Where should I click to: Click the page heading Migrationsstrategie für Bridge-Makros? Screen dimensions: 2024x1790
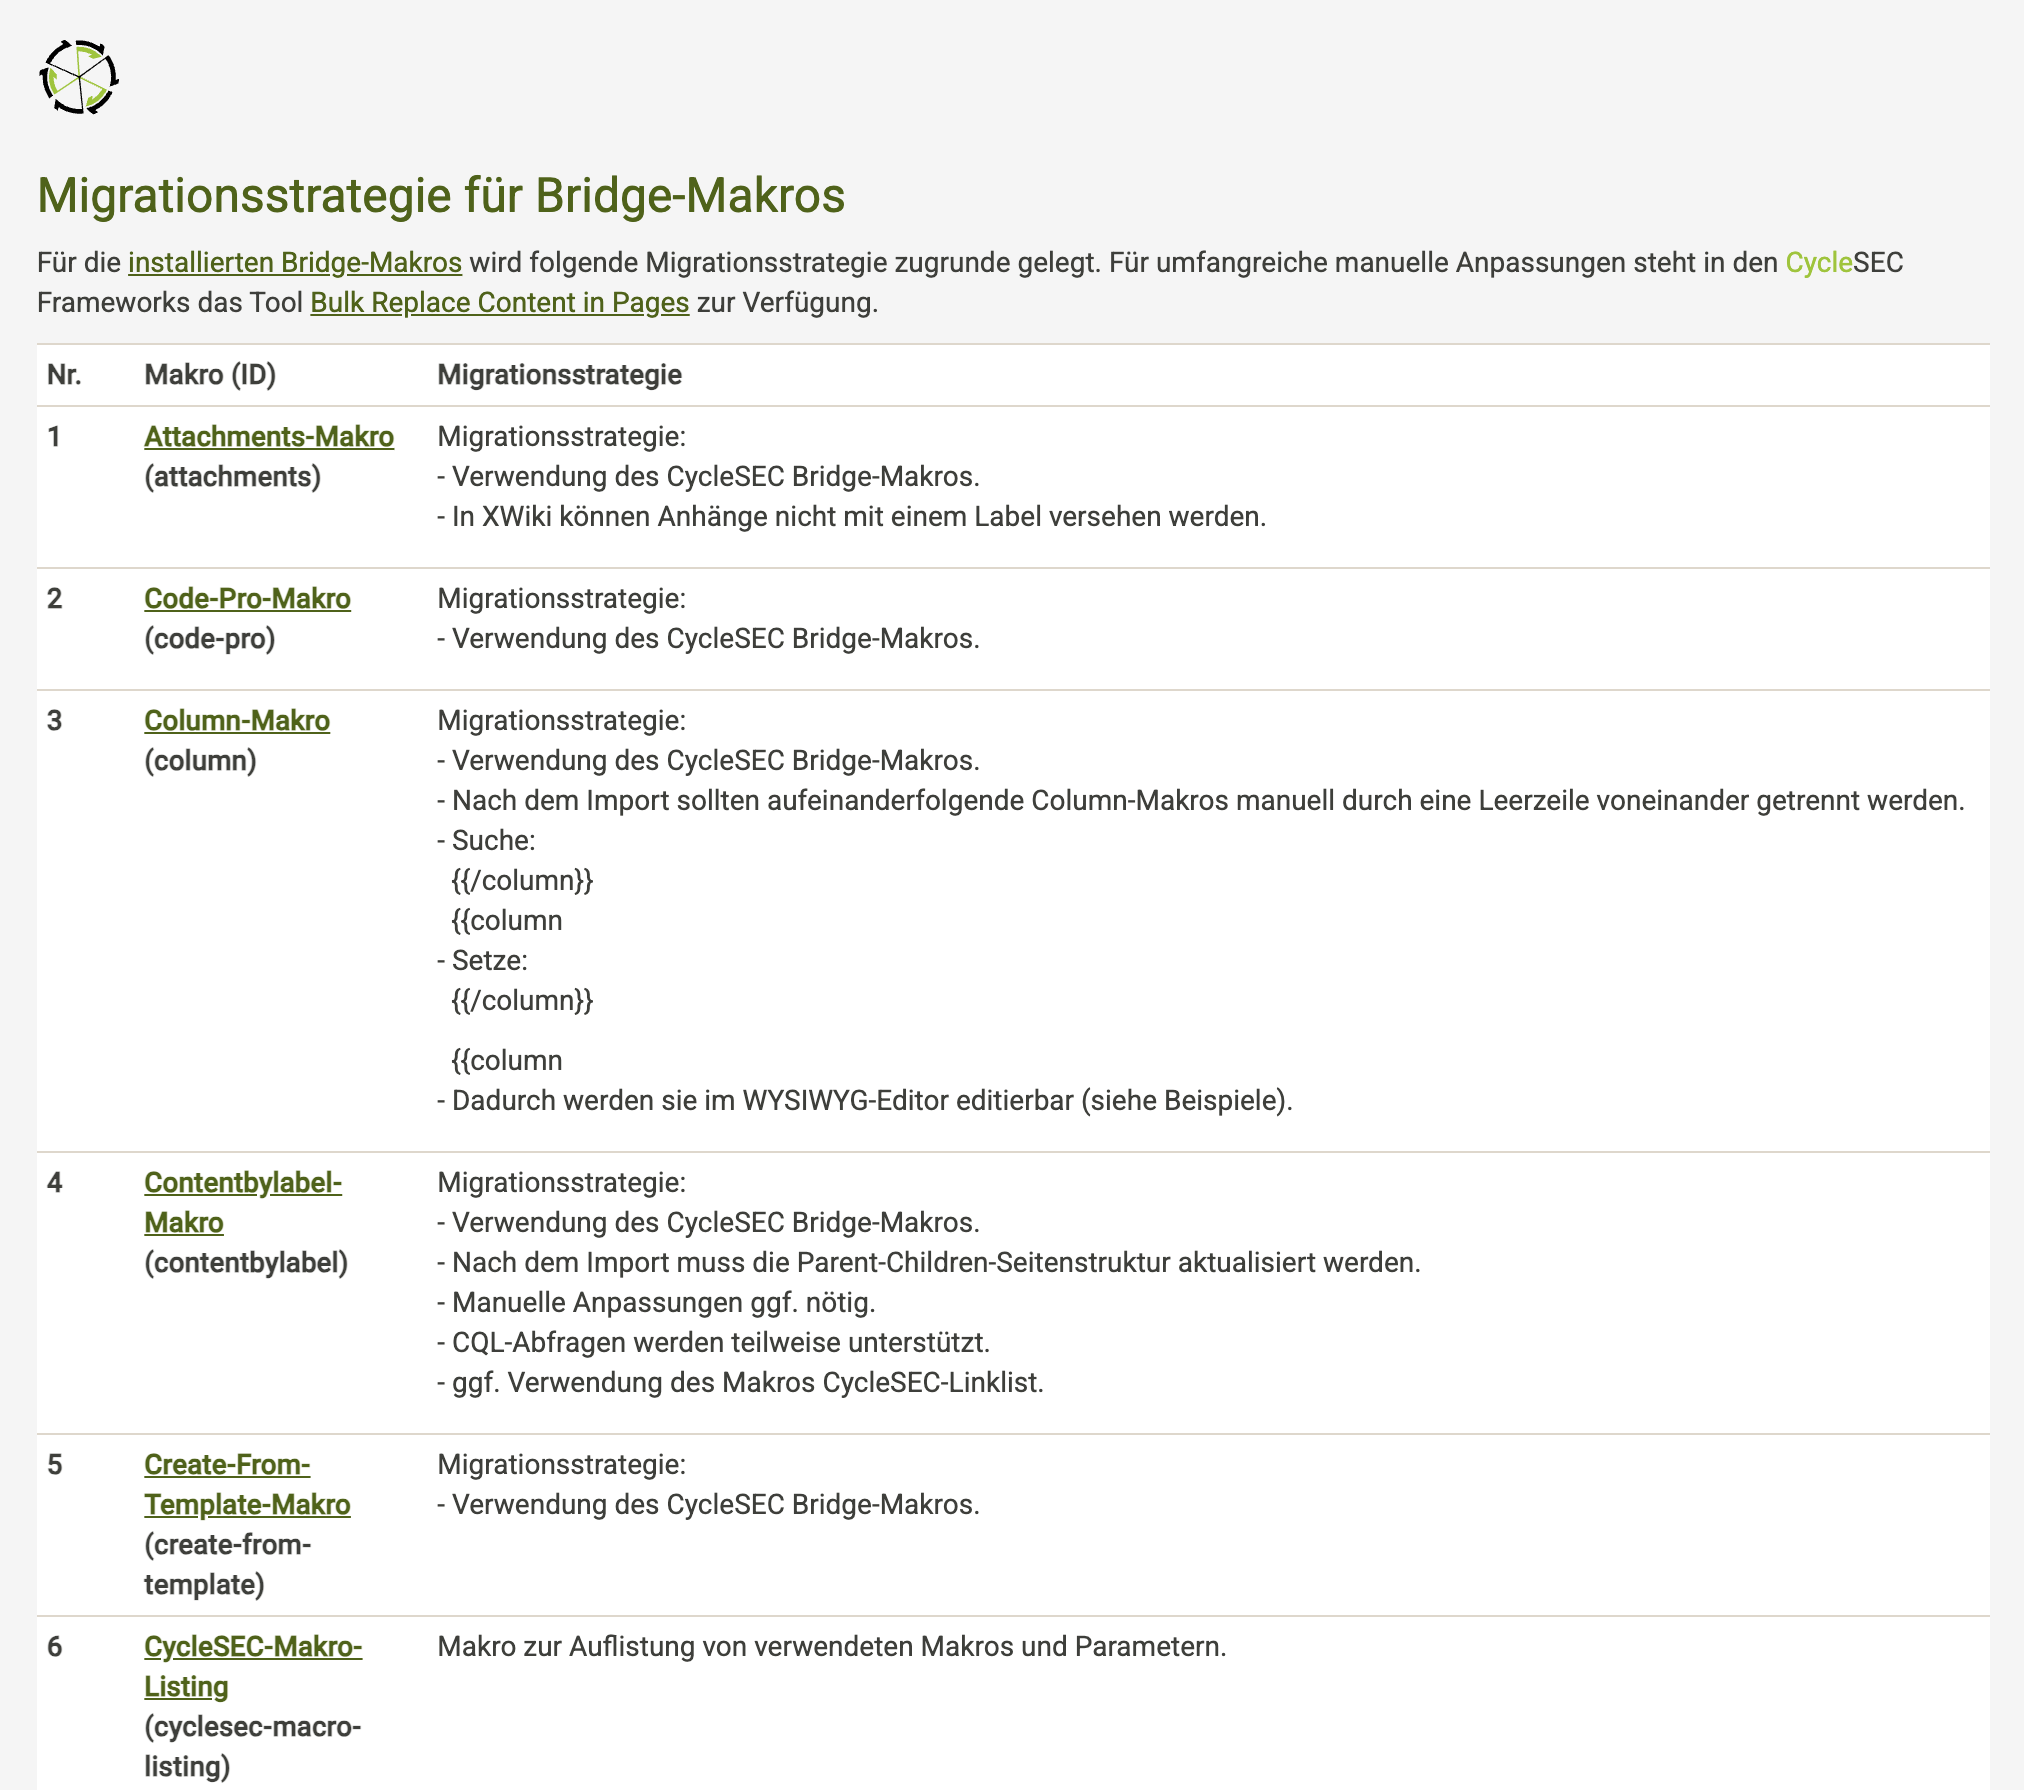pyautogui.click(x=441, y=195)
